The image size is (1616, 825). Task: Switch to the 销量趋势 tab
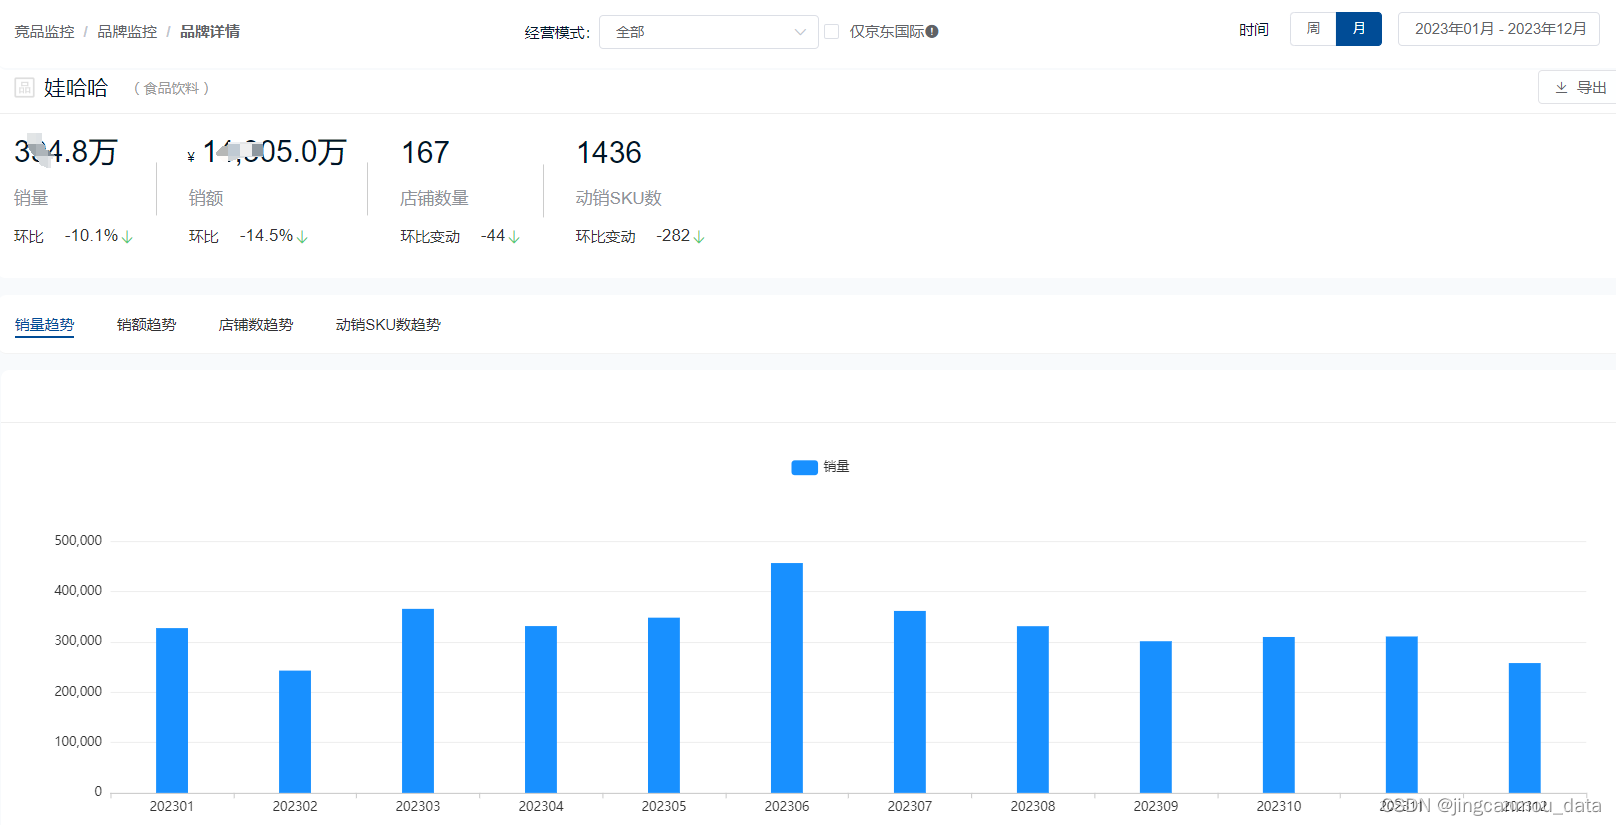(45, 325)
